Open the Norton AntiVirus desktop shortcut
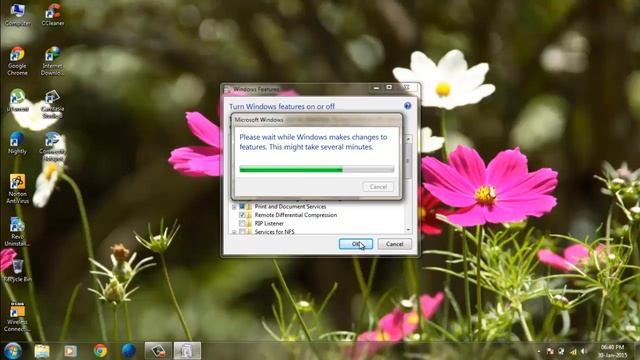Screen dimensions: 640x360 [x=18, y=189]
